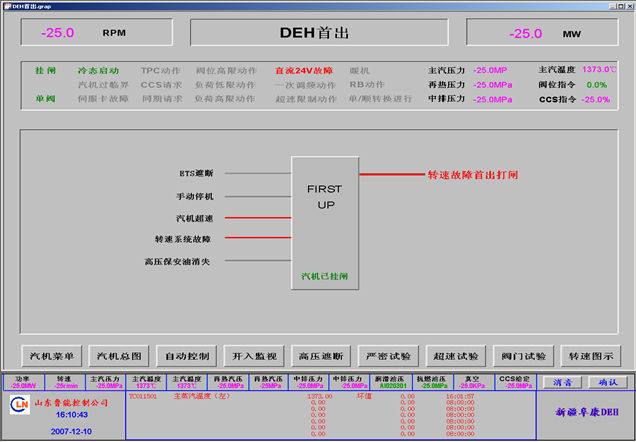Click the 山东鲁能控制公司 company name

tap(71, 403)
